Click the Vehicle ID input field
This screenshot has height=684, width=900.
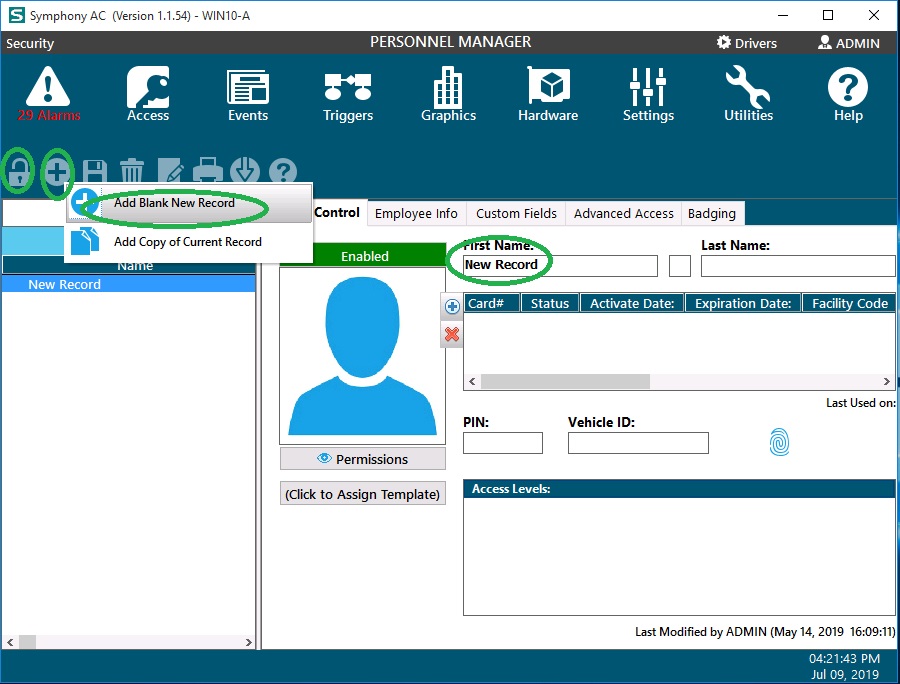[x=638, y=443]
